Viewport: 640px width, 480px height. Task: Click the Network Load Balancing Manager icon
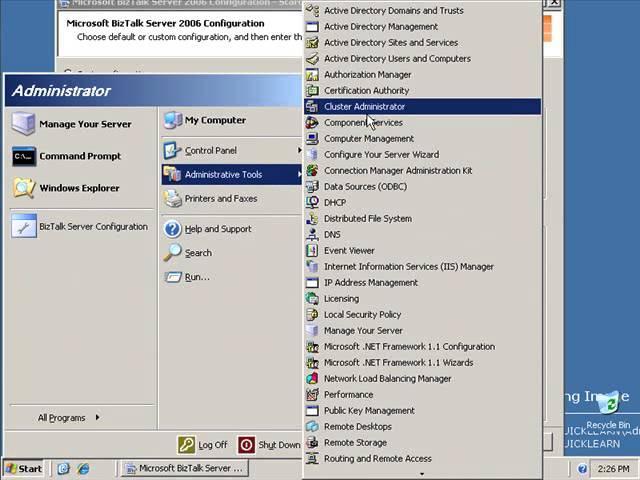click(312, 378)
